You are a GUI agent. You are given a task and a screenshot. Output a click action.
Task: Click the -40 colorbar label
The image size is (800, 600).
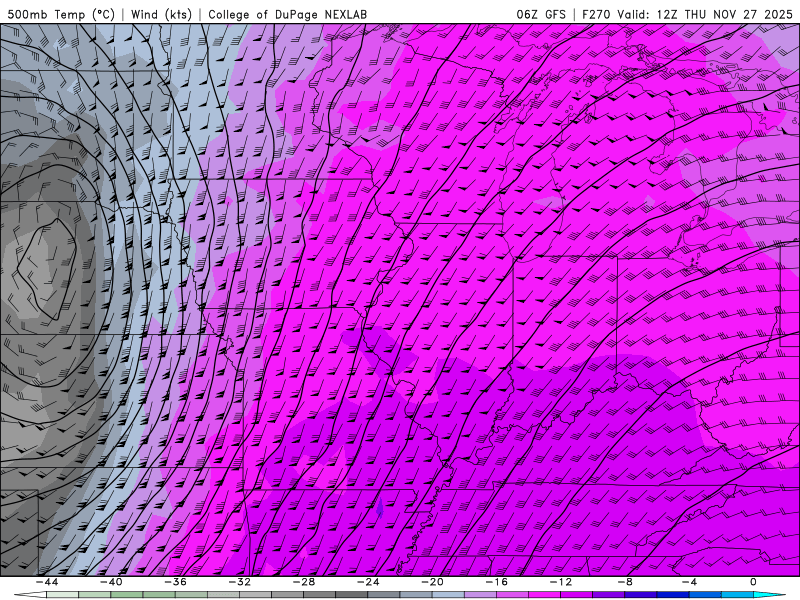[111, 582]
